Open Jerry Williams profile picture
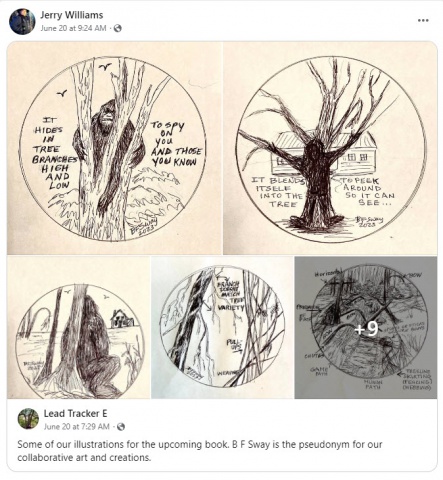The image size is (443, 480). point(22,21)
